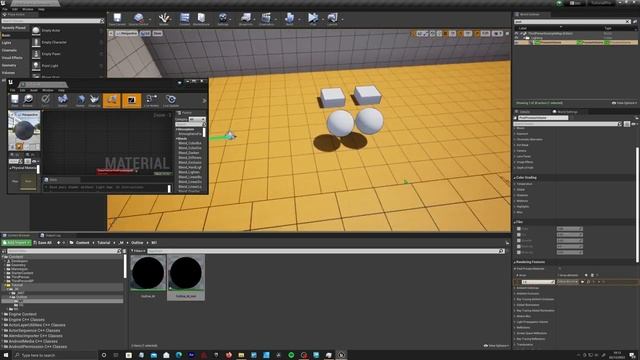640x360 pixels.
Task: Select the Point Light placement icon
Action: [36, 66]
